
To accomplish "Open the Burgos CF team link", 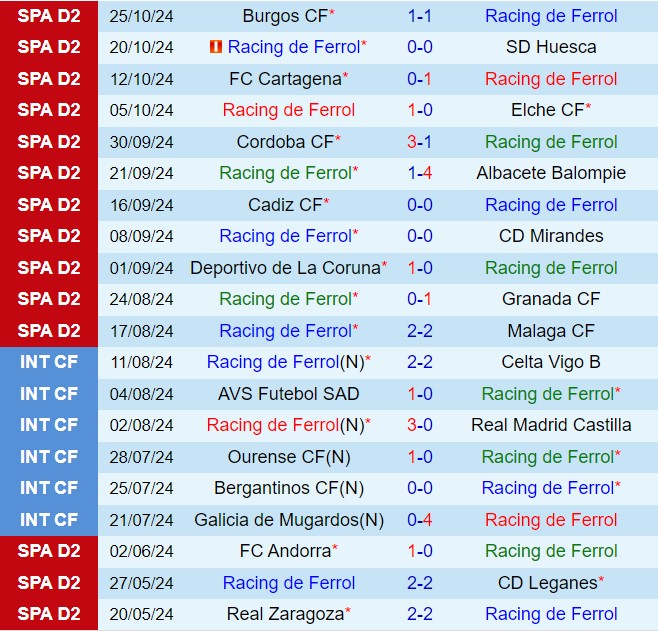I will [284, 16].
